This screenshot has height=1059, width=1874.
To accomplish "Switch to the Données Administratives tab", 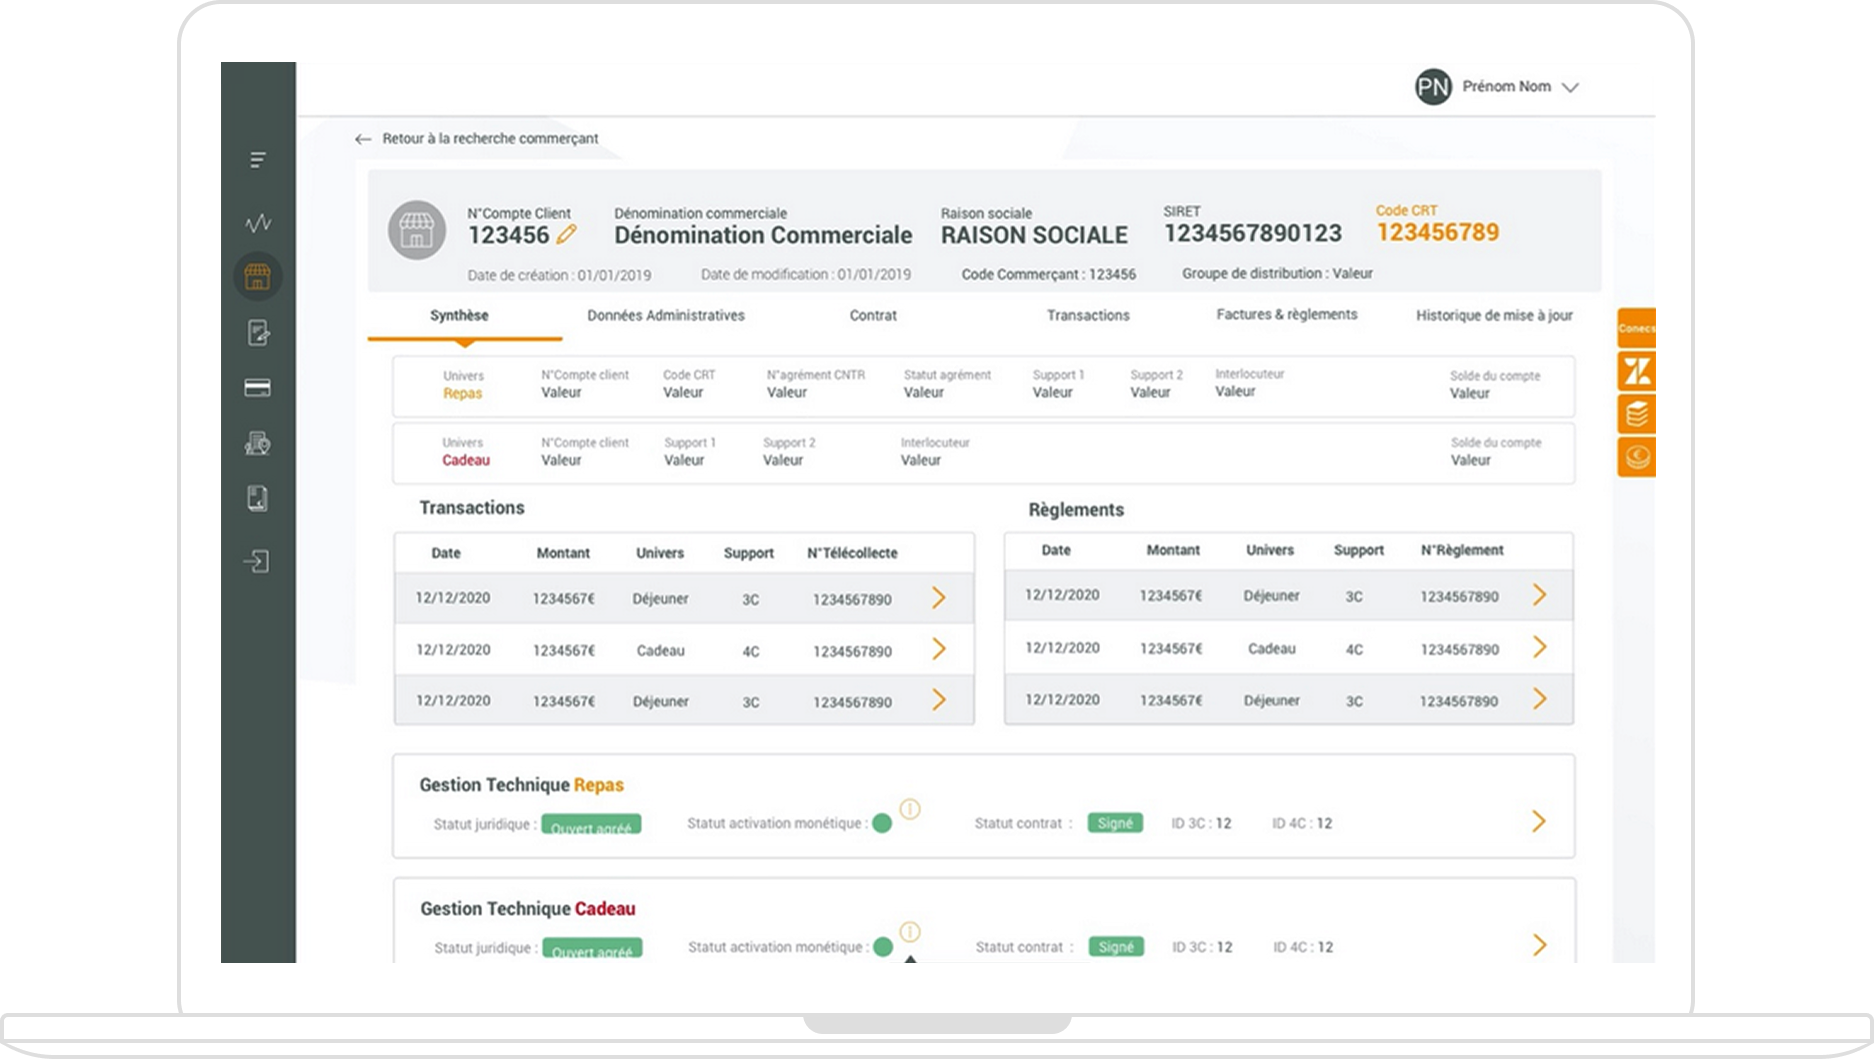I will 666,315.
